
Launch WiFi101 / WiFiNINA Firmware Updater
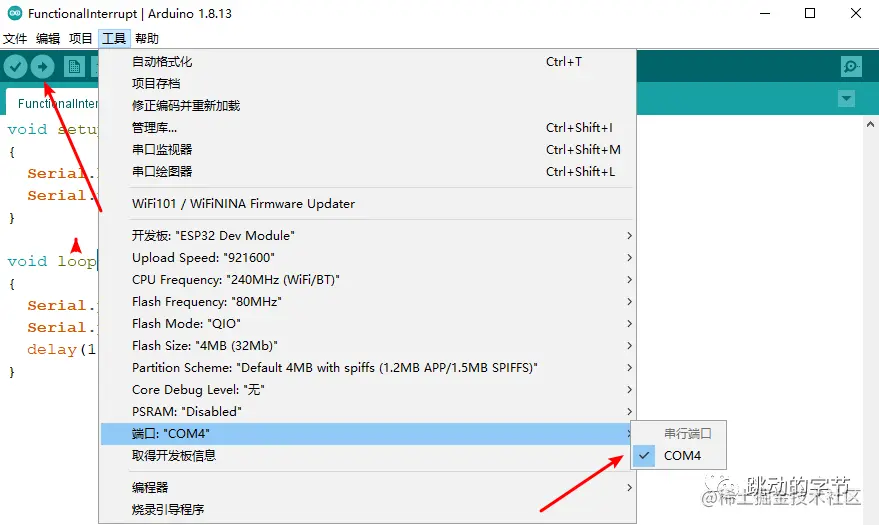pos(368,203)
